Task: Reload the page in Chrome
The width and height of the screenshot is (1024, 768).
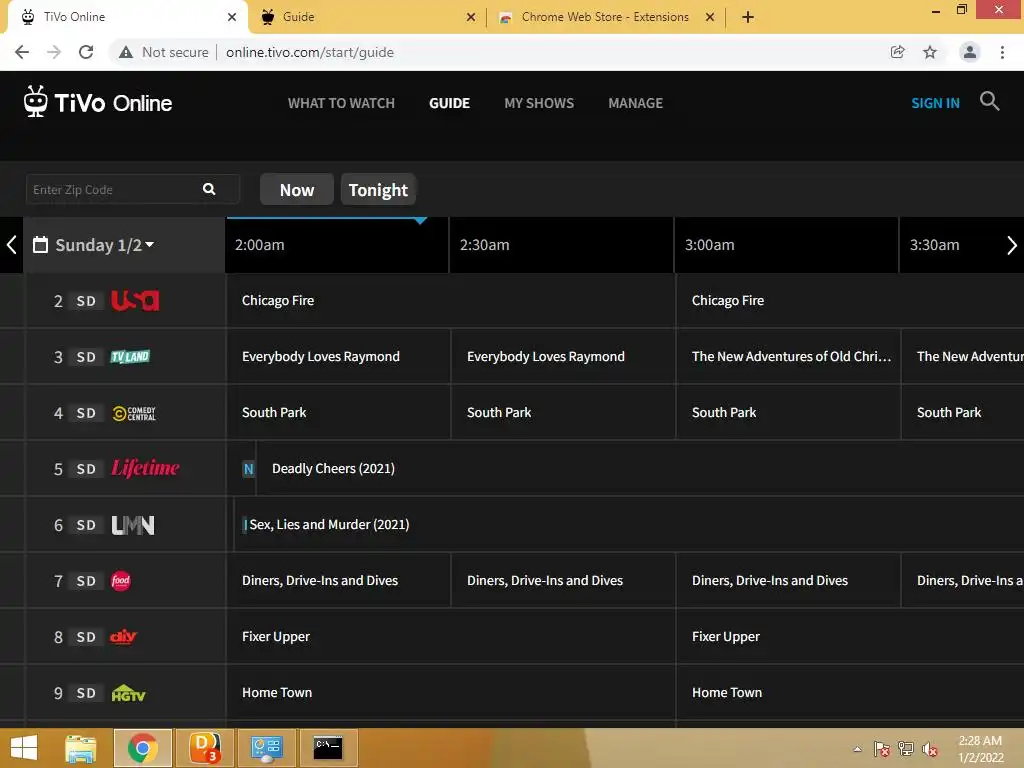Action: pos(86,52)
